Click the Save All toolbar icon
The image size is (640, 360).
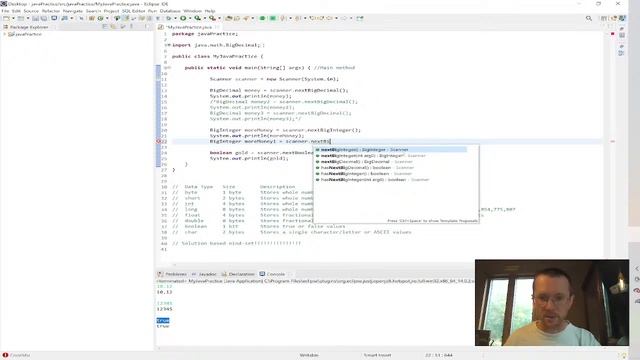(x=44, y=18)
